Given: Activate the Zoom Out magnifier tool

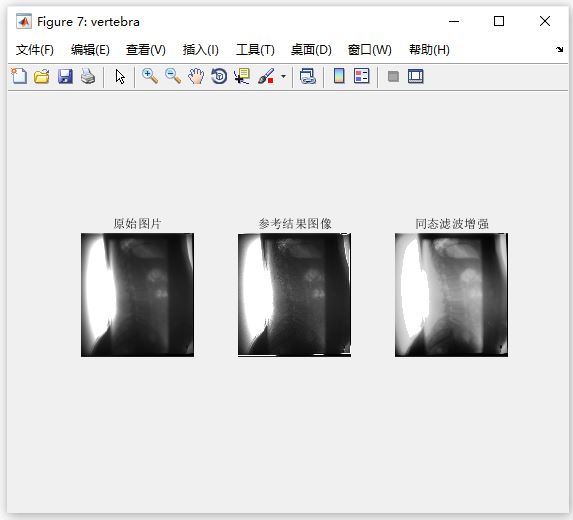Looking at the screenshot, I should click(x=173, y=76).
